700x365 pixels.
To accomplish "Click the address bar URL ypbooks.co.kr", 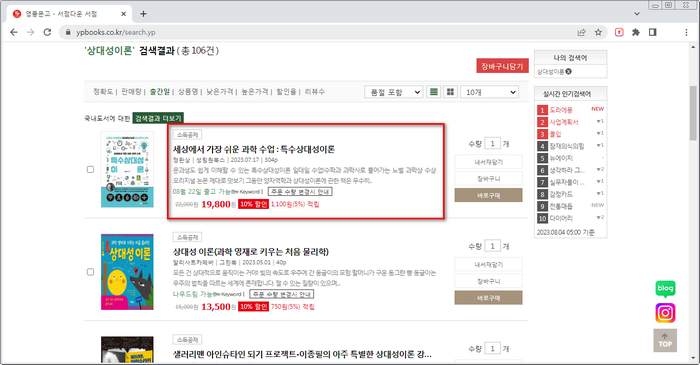I will point(116,32).
